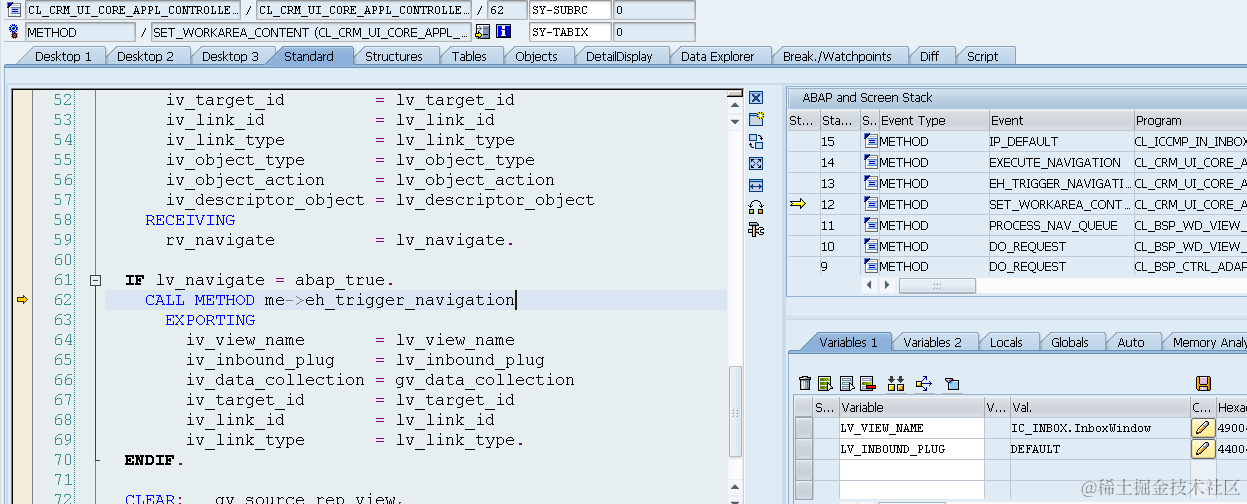This screenshot has height=504, width=1247.
Task: Click the Val. column header
Action: click(1100, 407)
